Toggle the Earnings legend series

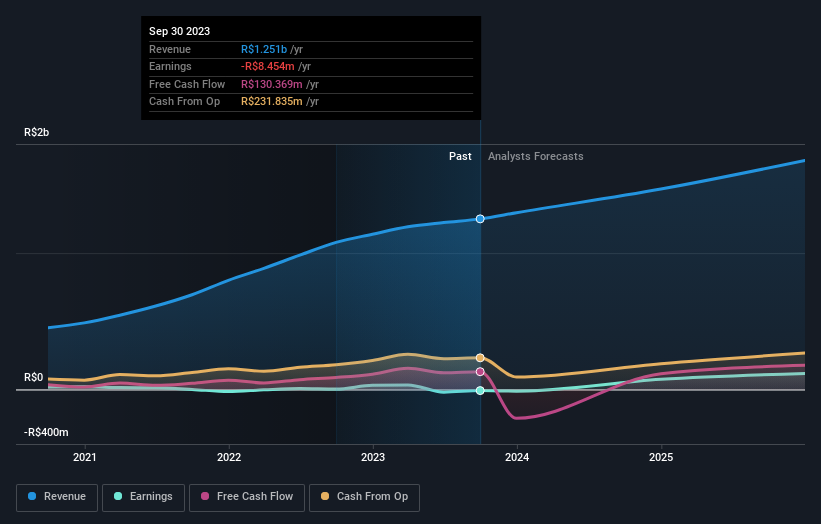click(x=143, y=497)
